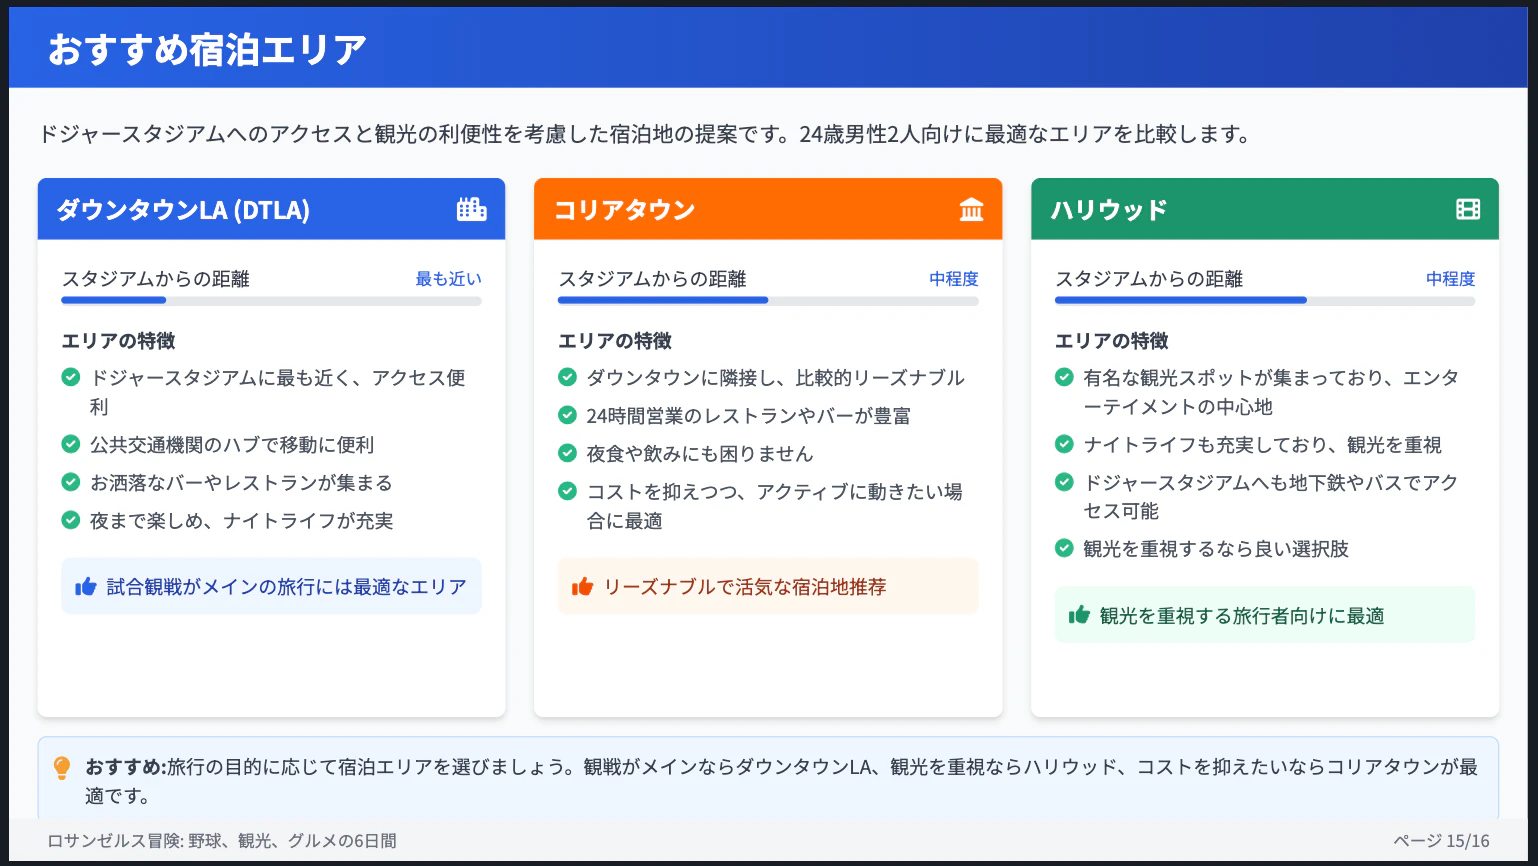Click the blue thumbs-up icon in DTLA card
Screen dimensions: 1538x866
(x=86, y=587)
